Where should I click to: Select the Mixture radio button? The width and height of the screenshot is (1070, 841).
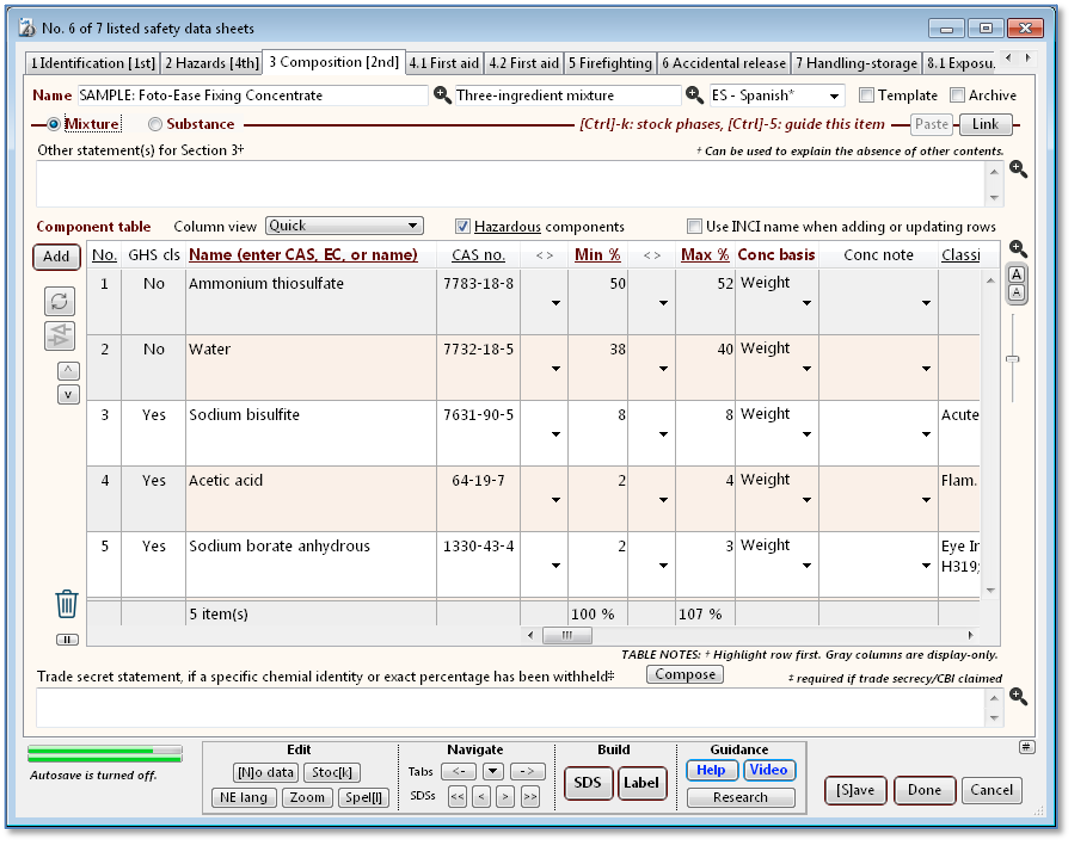pos(53,124)
